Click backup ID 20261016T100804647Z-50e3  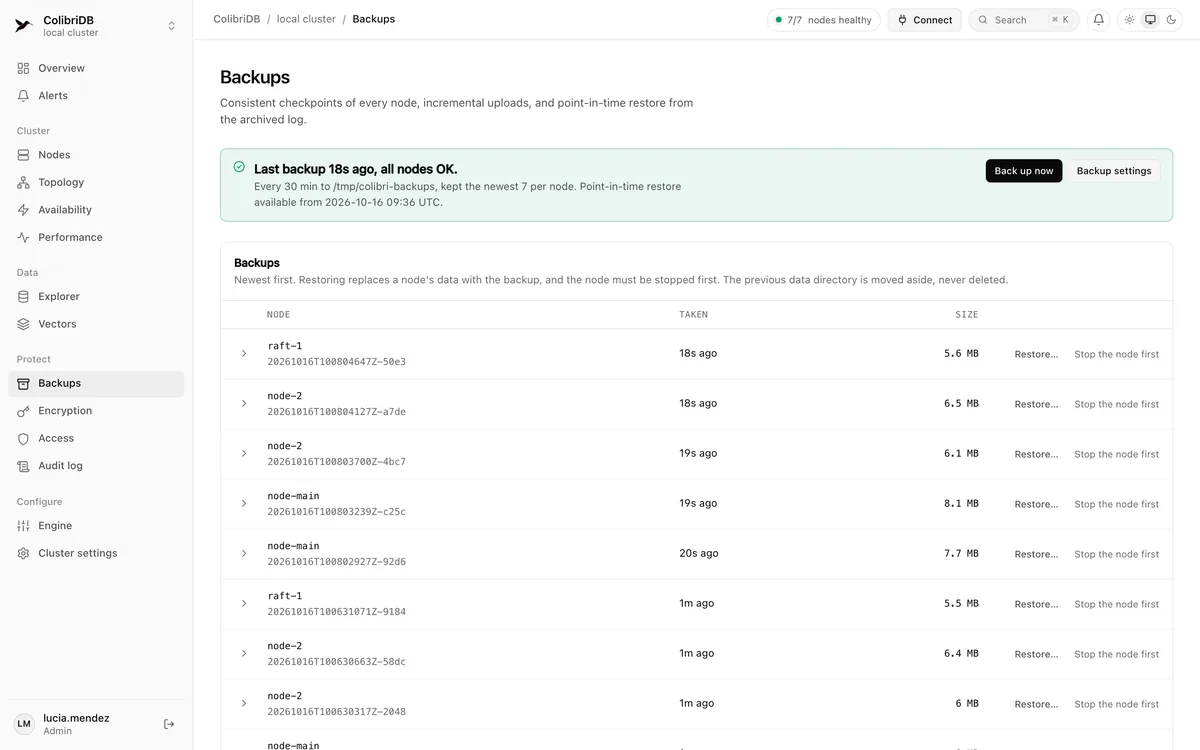337,362
